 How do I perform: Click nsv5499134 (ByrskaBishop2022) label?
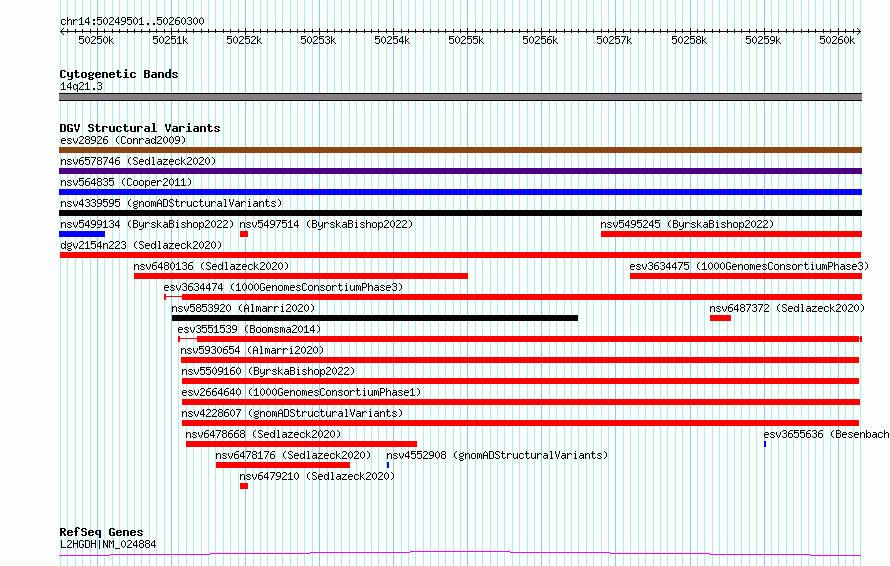pos(147,224)
